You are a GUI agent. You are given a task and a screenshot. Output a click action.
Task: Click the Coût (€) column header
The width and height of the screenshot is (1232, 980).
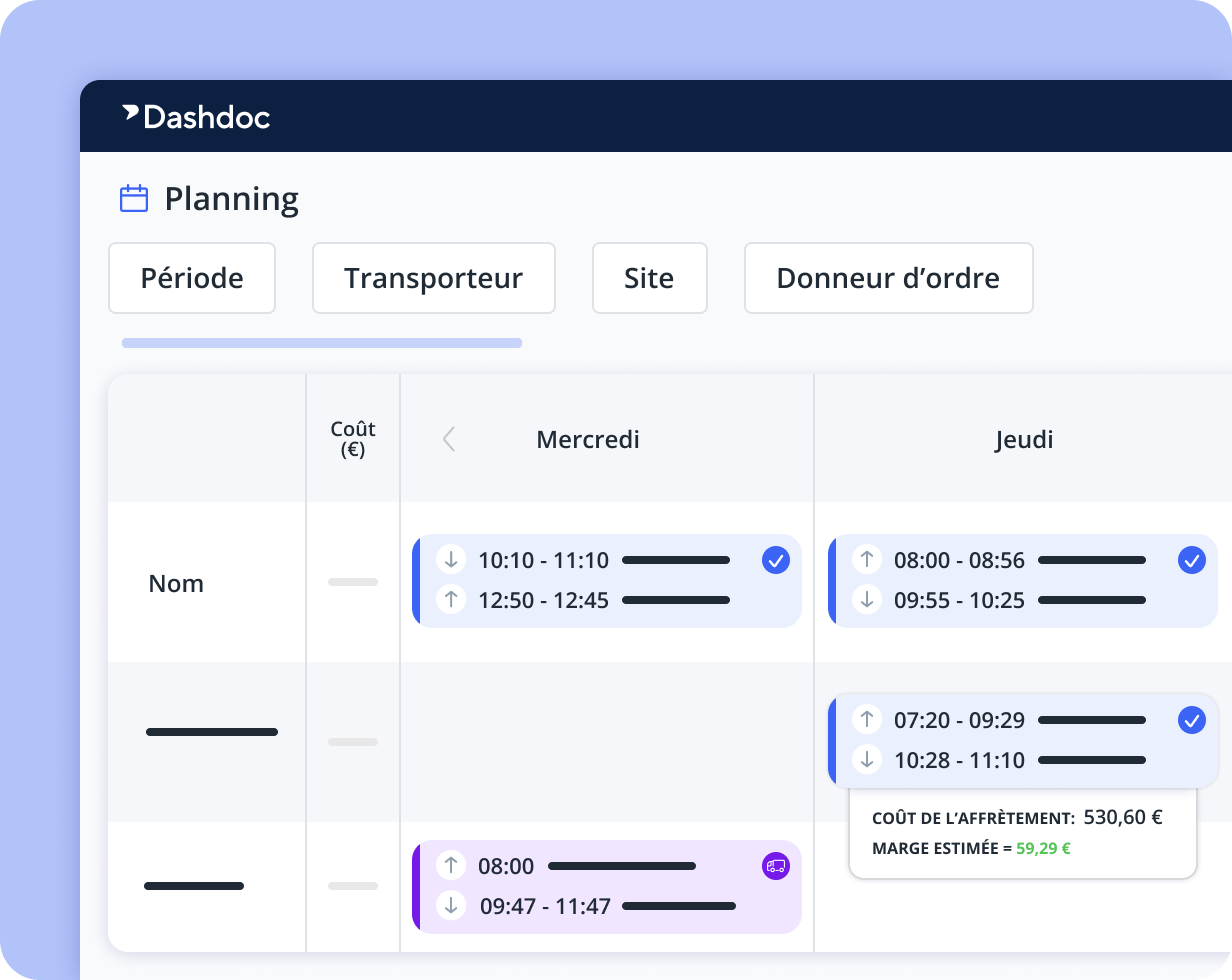pyautogui.click(x=352, y=439)
